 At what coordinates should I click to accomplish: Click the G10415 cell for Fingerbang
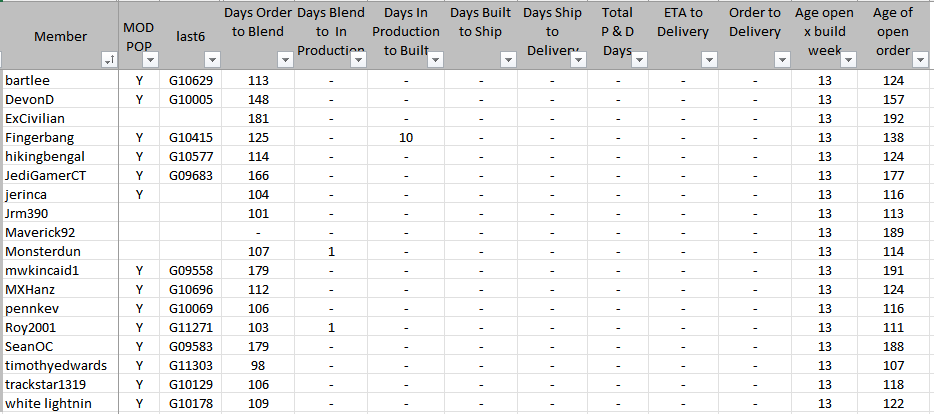[x=190, y=137]
